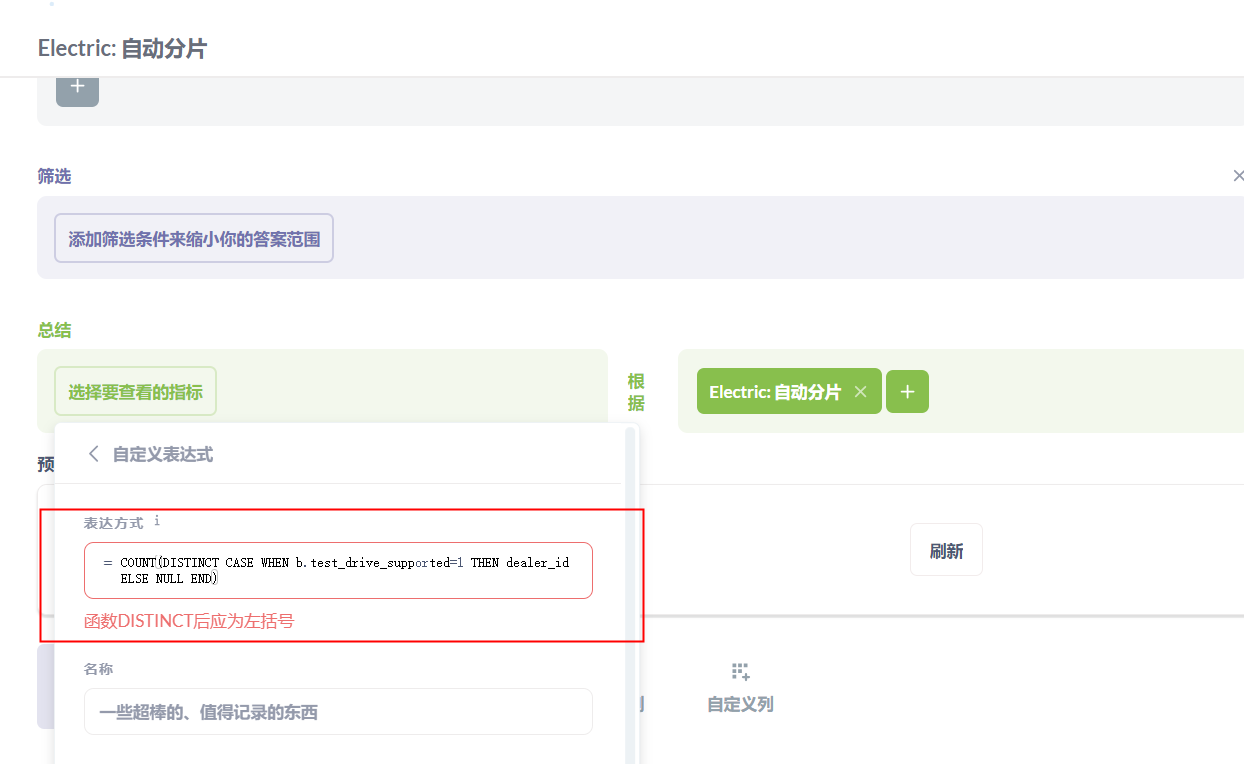Click the expression info icon
Screen dimensions: 1244x764
[157, 521]
